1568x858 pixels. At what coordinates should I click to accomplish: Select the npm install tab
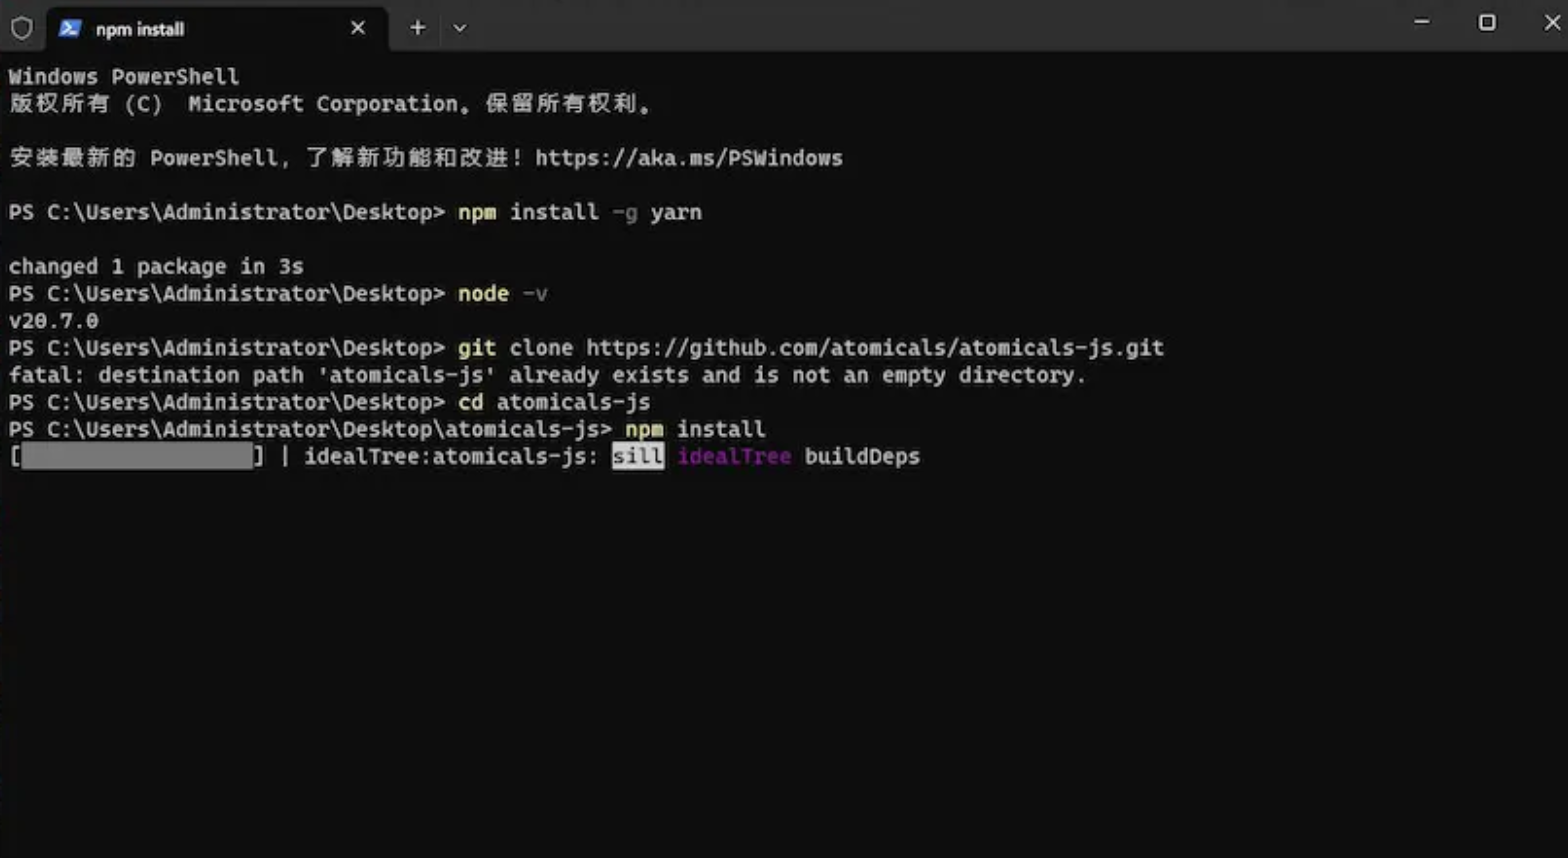217,28
